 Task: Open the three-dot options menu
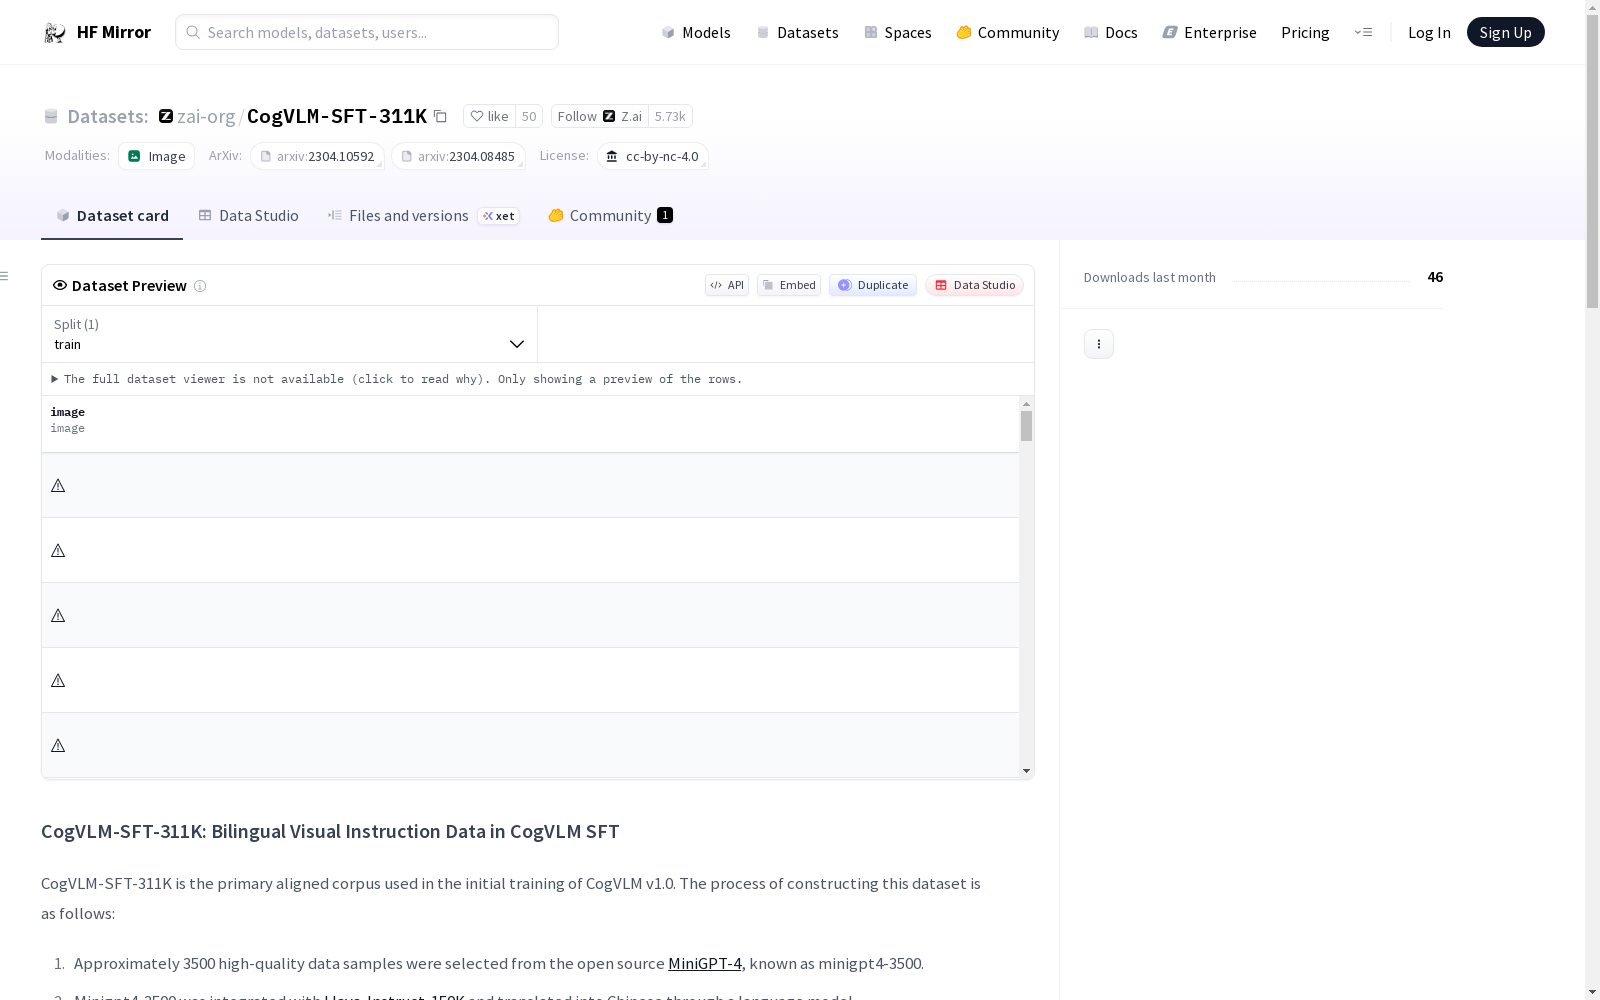tap(1099, 344)
